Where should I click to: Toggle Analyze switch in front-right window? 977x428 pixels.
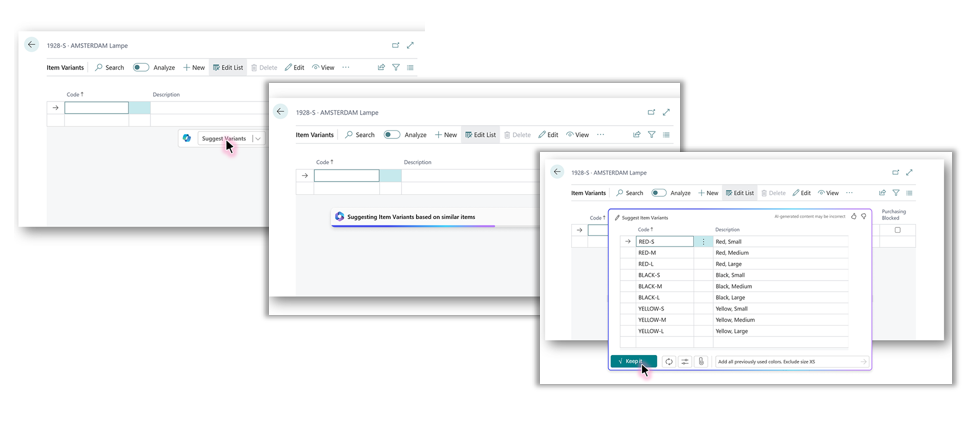659,193
